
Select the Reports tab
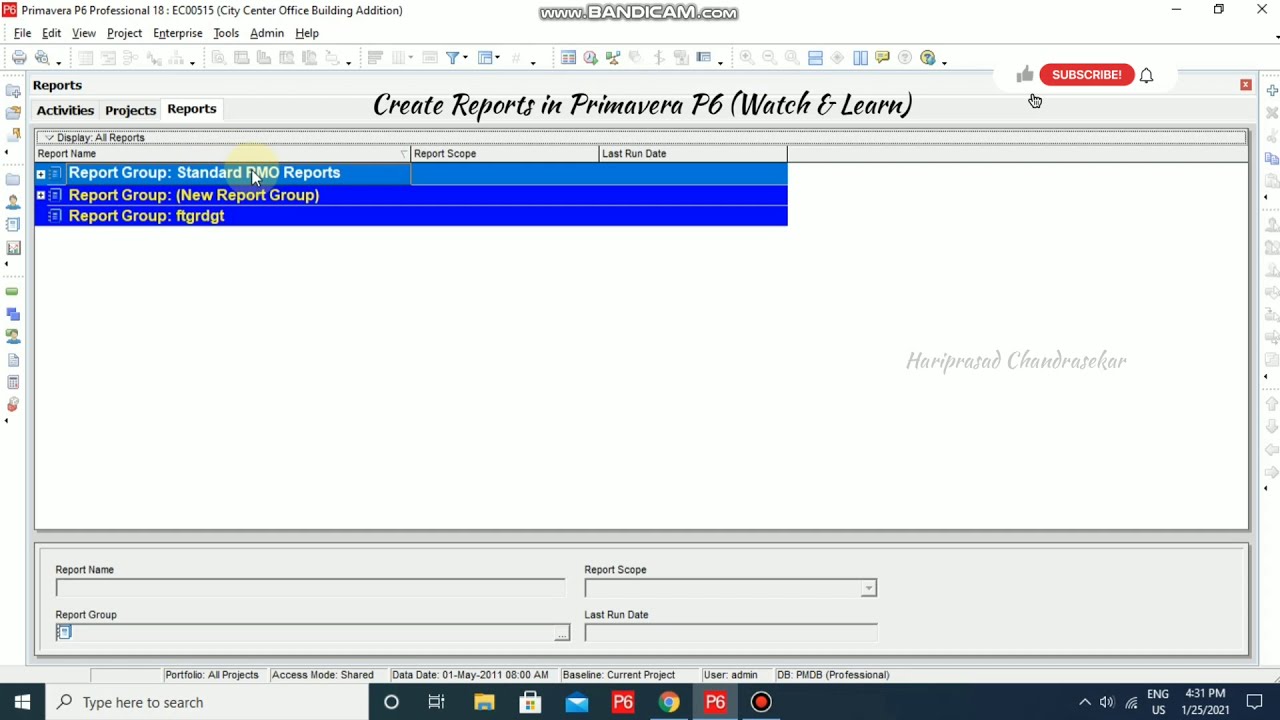[x=191, y=109]
